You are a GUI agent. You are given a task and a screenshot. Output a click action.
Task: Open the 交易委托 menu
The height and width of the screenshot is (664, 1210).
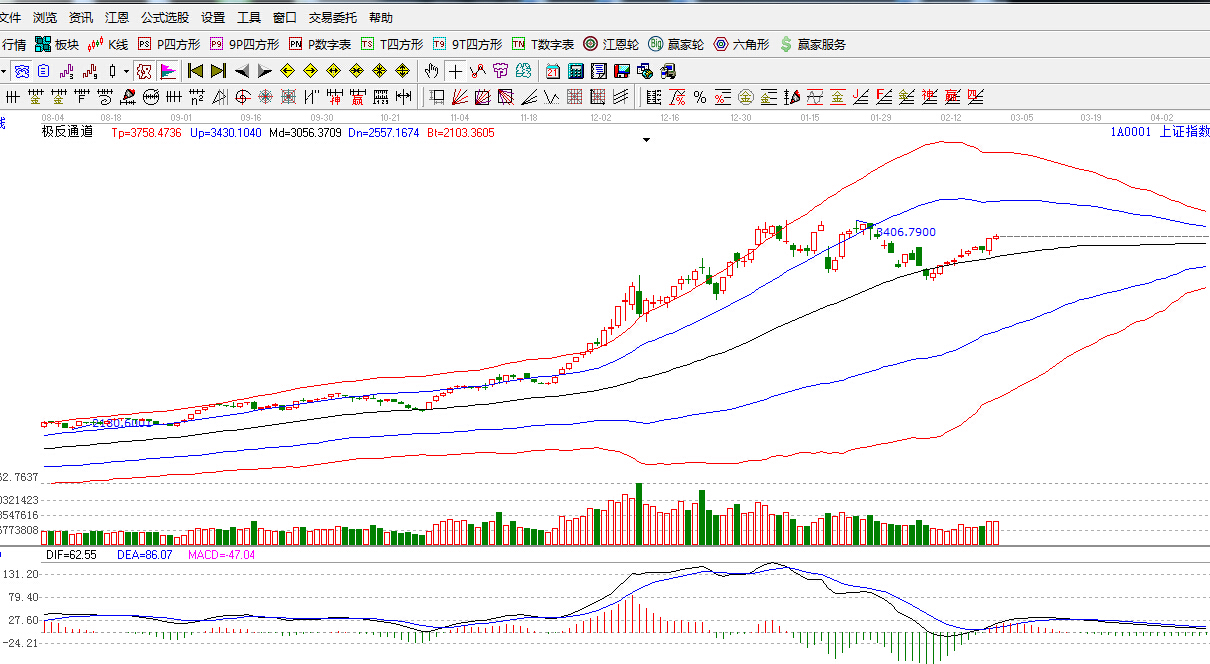334,17
